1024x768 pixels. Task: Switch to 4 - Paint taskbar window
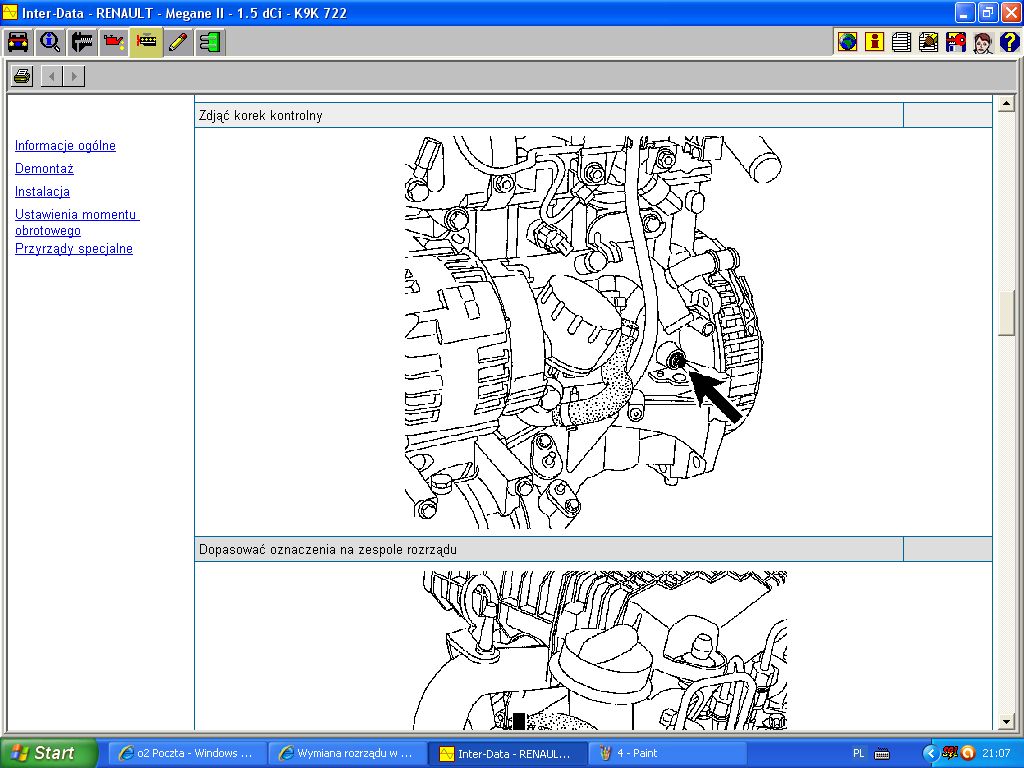(668, 753)
